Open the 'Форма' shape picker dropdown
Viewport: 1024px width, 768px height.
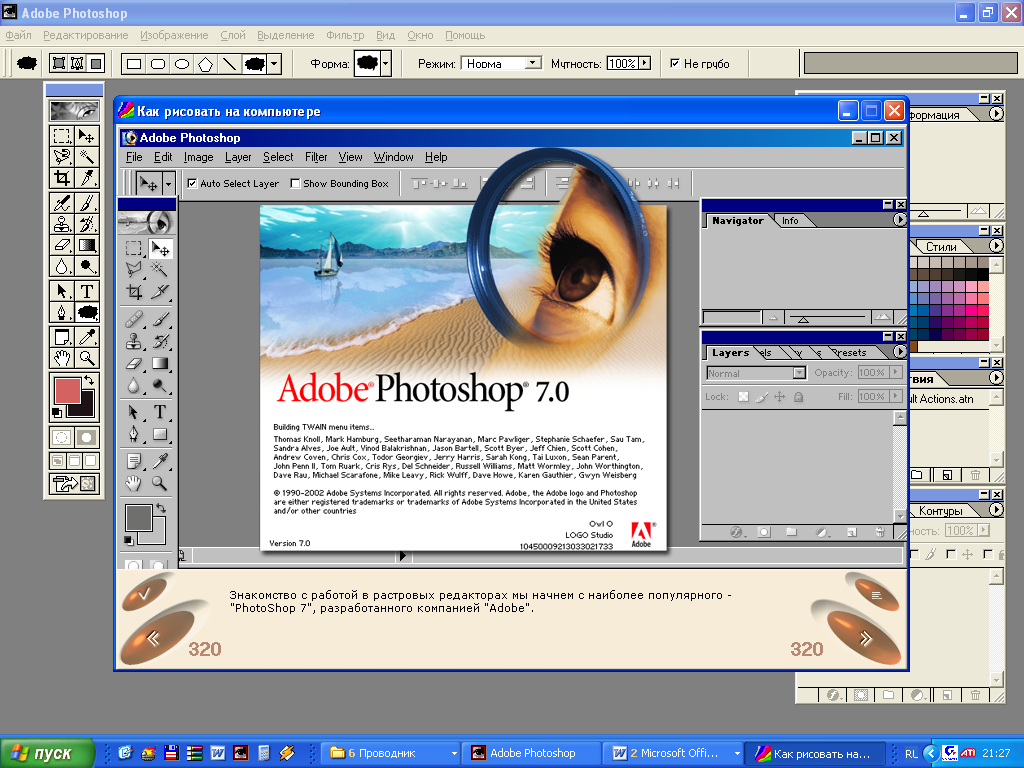(x=386, y=64)
